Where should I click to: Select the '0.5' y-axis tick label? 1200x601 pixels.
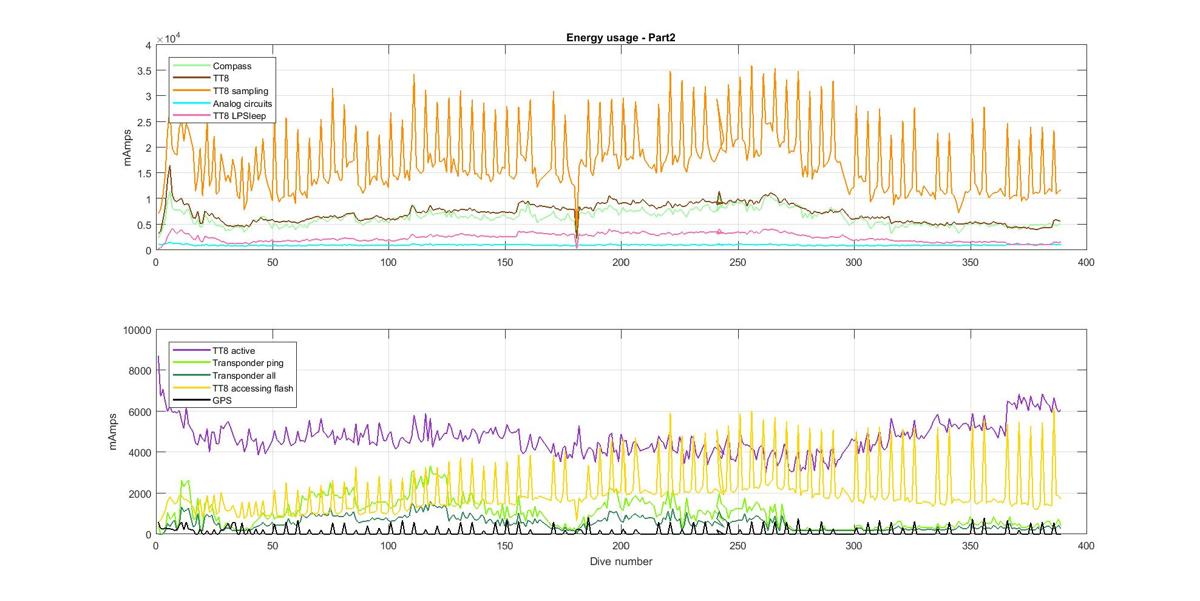click(143, 225)
